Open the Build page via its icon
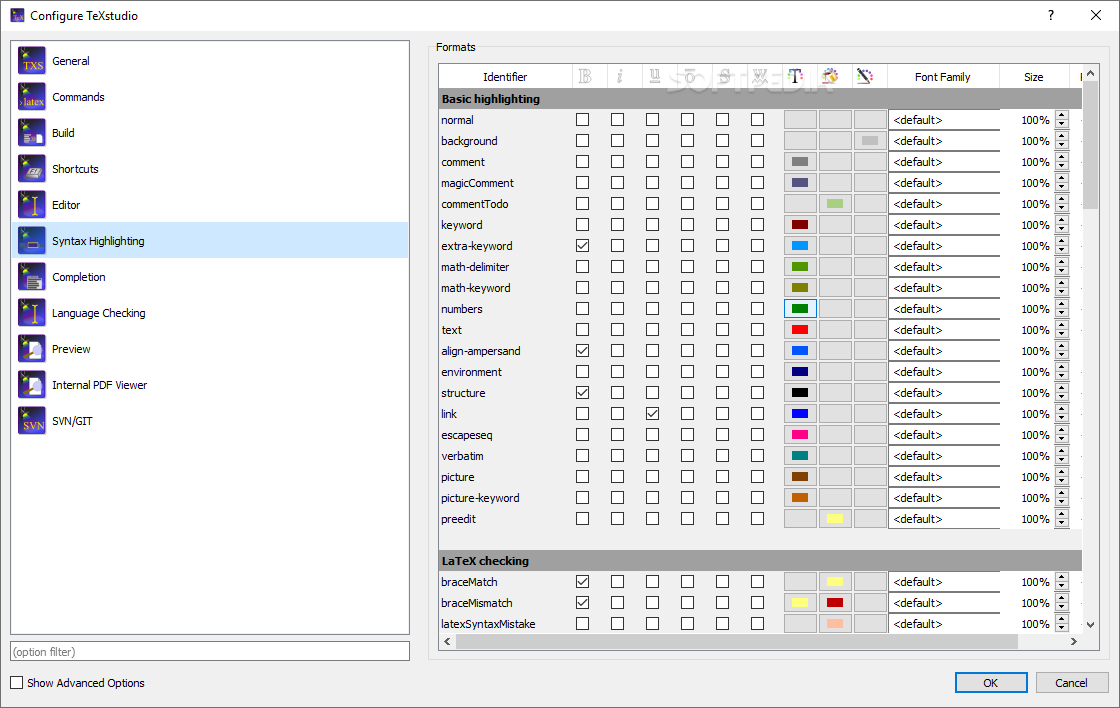This screenshot has width=1120, height=708. point(32,133)
